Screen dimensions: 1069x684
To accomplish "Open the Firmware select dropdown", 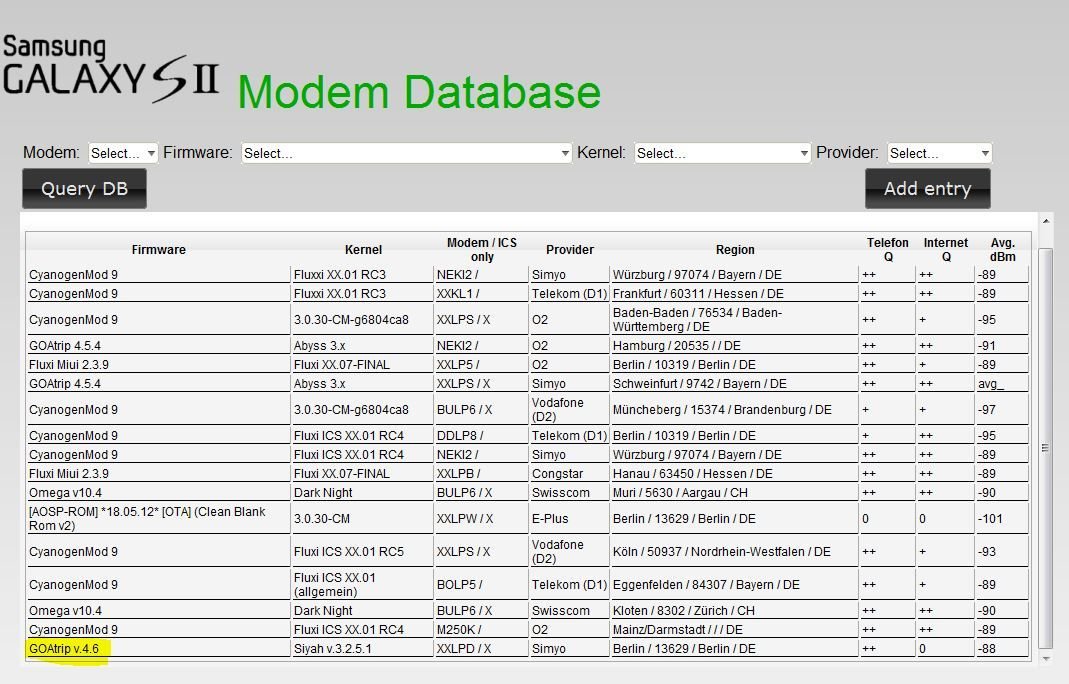I will (x=406, y=153).
